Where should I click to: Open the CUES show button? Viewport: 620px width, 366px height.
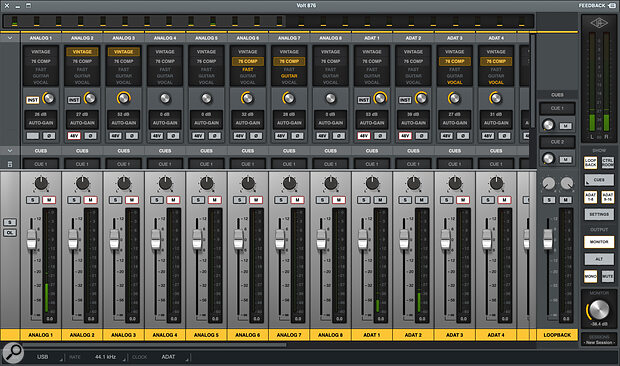point(599,180)
